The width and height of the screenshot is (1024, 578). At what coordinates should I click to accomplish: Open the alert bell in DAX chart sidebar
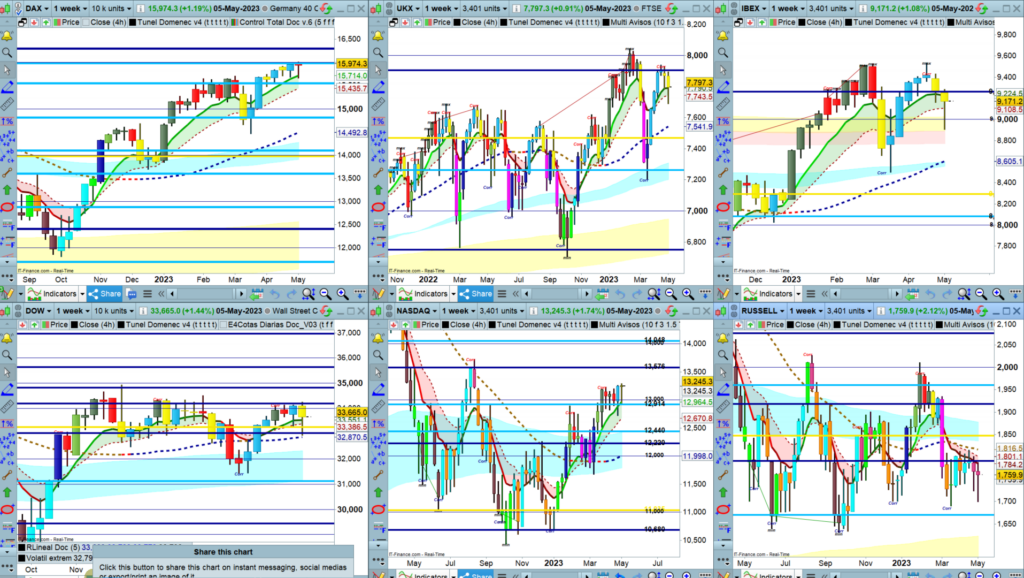click(x=8, y=35)
